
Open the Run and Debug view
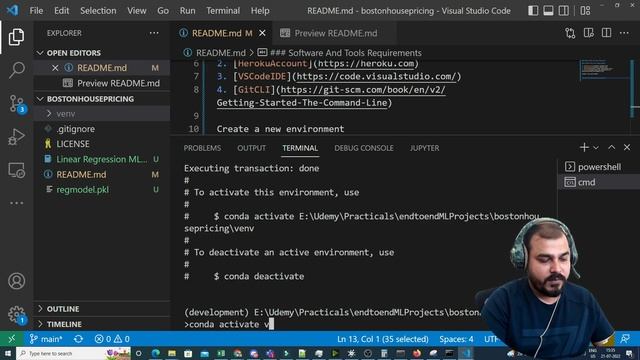[x=16, y=137]
